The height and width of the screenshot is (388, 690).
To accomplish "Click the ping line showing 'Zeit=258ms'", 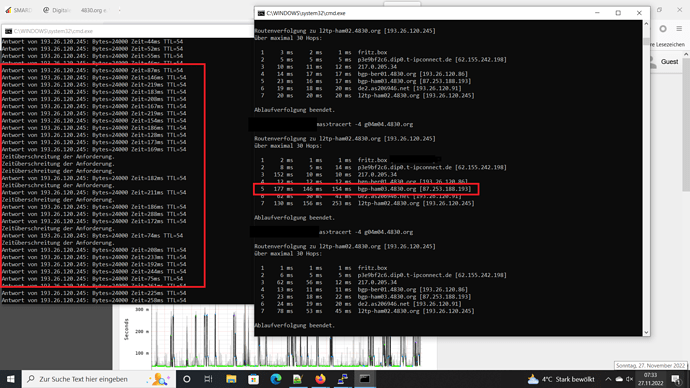I will coord(94,300).
